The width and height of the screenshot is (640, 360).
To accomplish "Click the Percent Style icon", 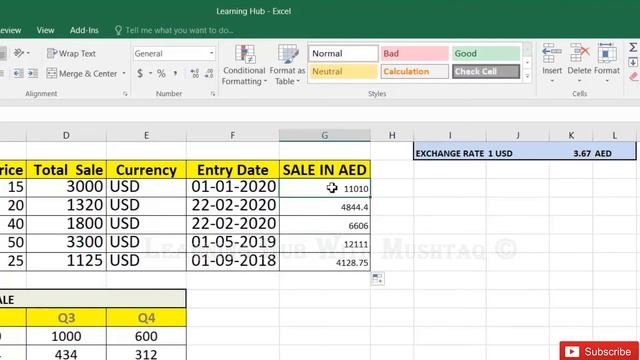I will click(161, 73).
